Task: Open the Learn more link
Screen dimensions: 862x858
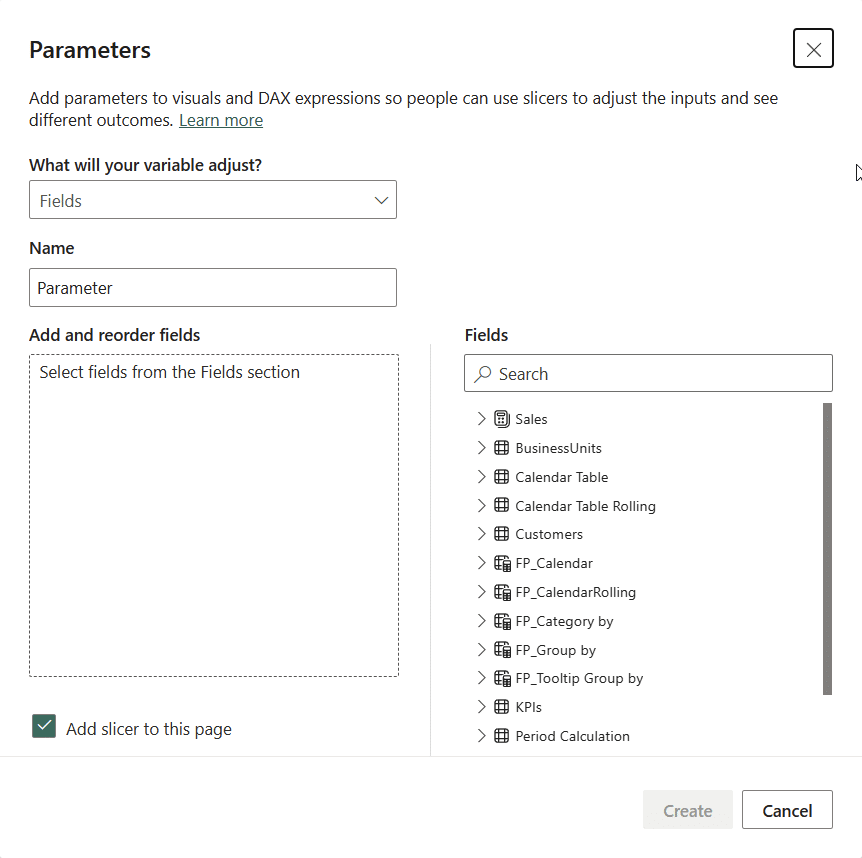Action: coord(220,120)
